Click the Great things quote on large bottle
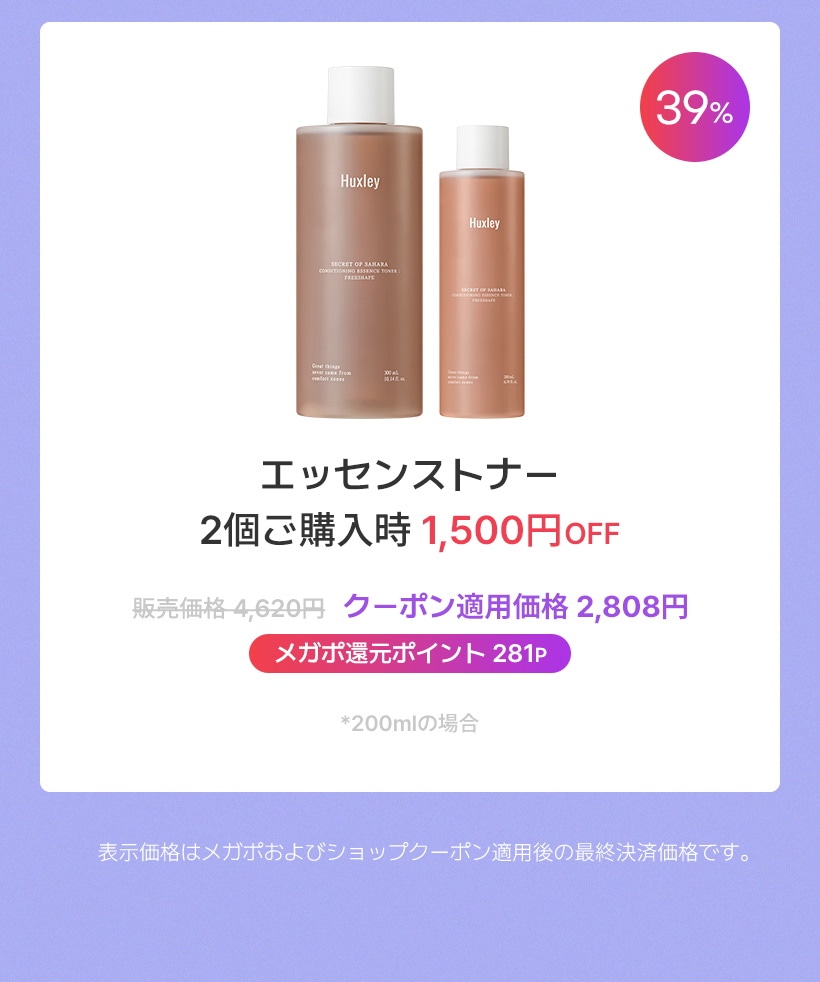This screenshot has width=820, height=982. point(331,373)
